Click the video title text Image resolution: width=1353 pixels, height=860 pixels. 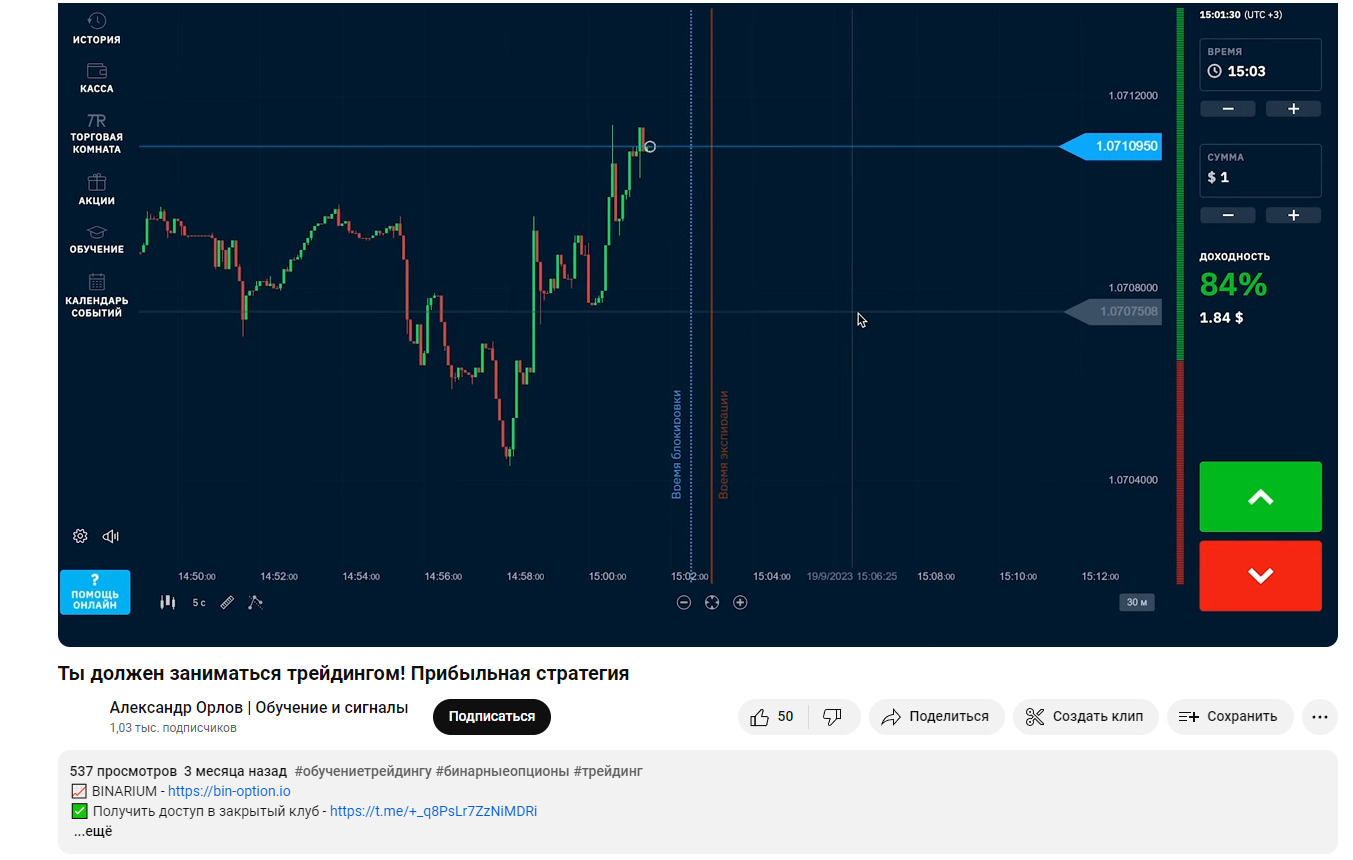343,673
